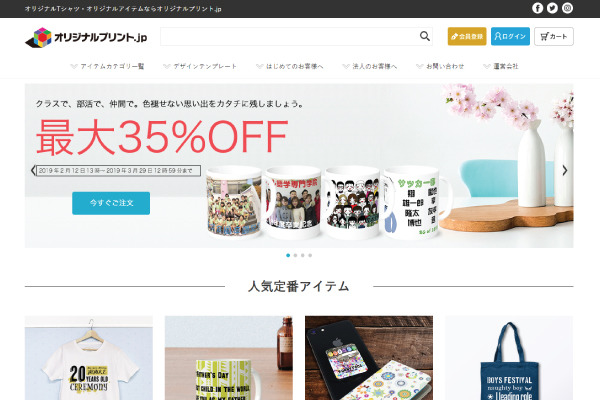Open the Twitter social icon
Viewport: 600px width, 400px height.
(552, 8)
